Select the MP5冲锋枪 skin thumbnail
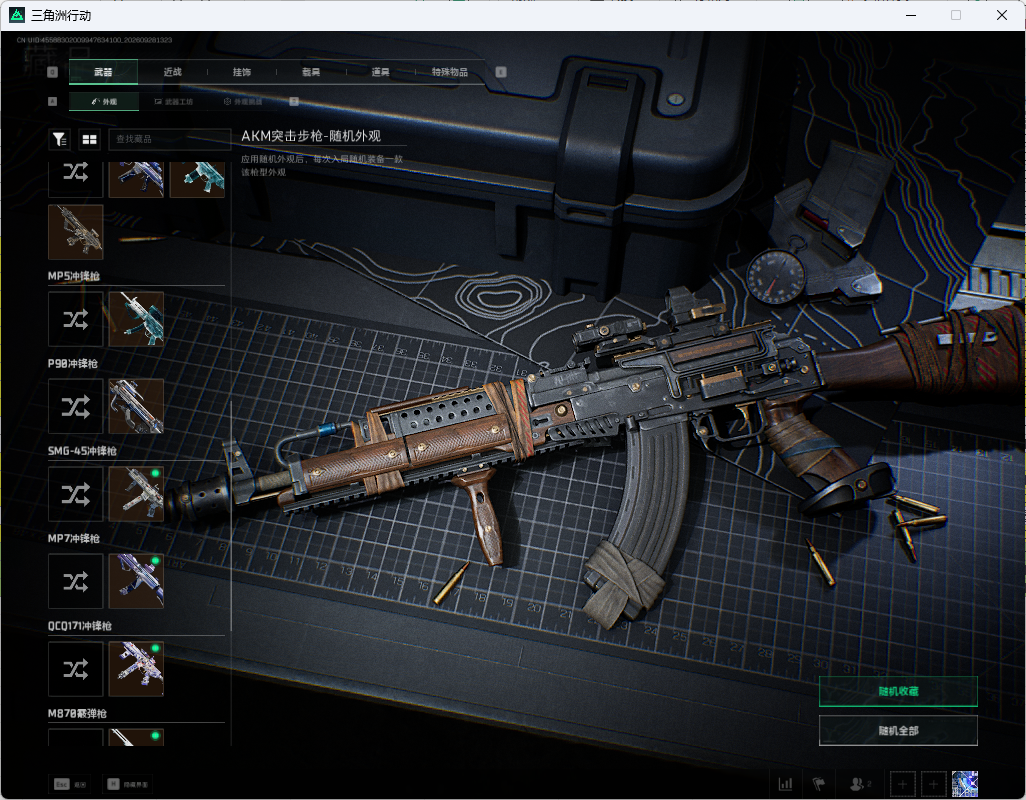This screenshot has height=800, width=1026. tap(136, 319)
